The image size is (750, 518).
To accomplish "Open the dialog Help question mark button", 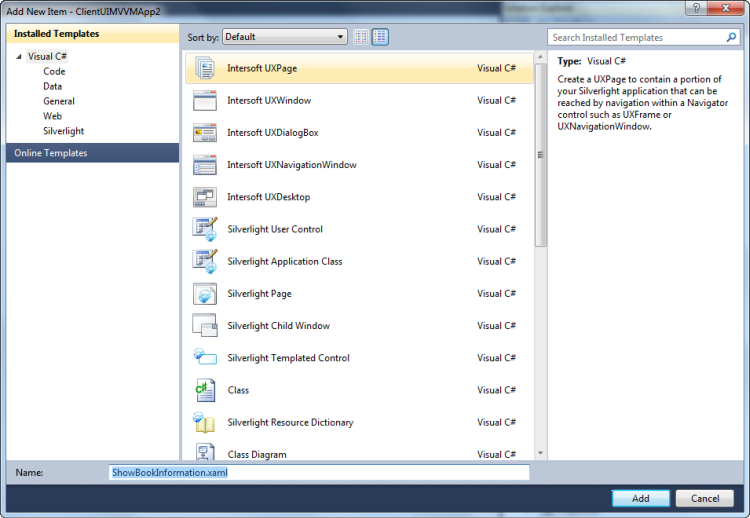I will tap(696, 8).
